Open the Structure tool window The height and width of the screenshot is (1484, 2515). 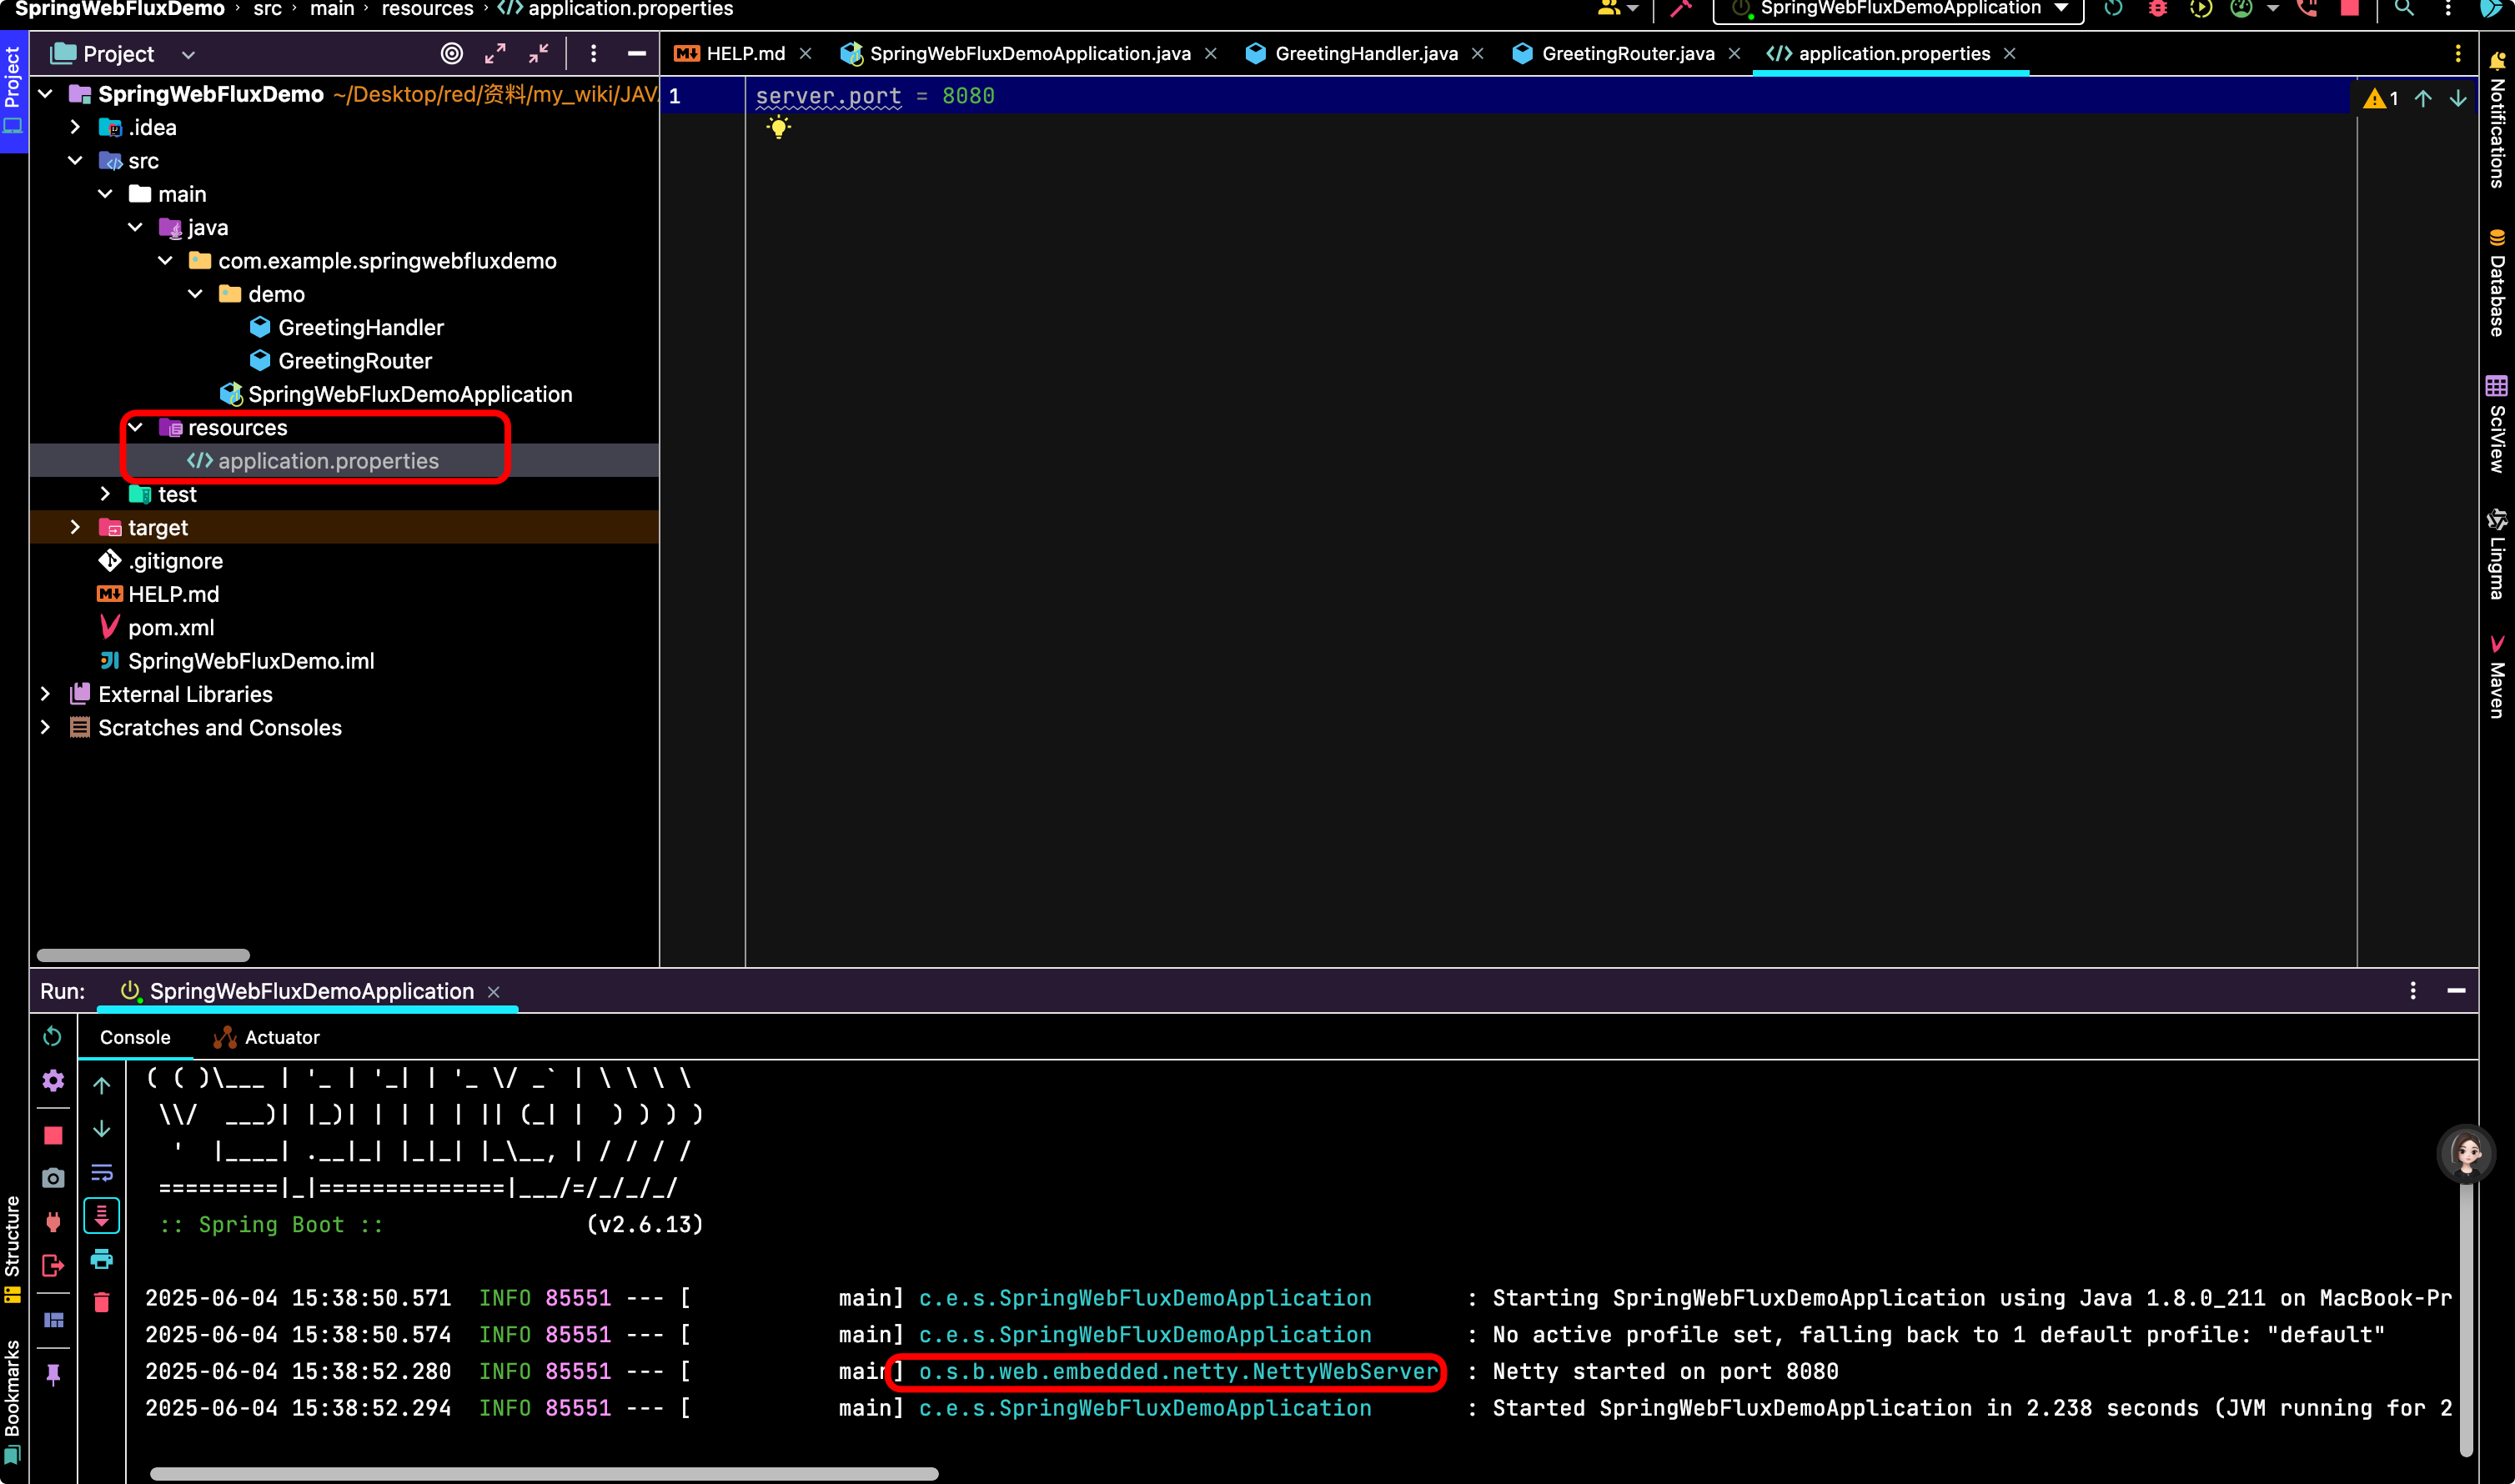(13, 1248)
